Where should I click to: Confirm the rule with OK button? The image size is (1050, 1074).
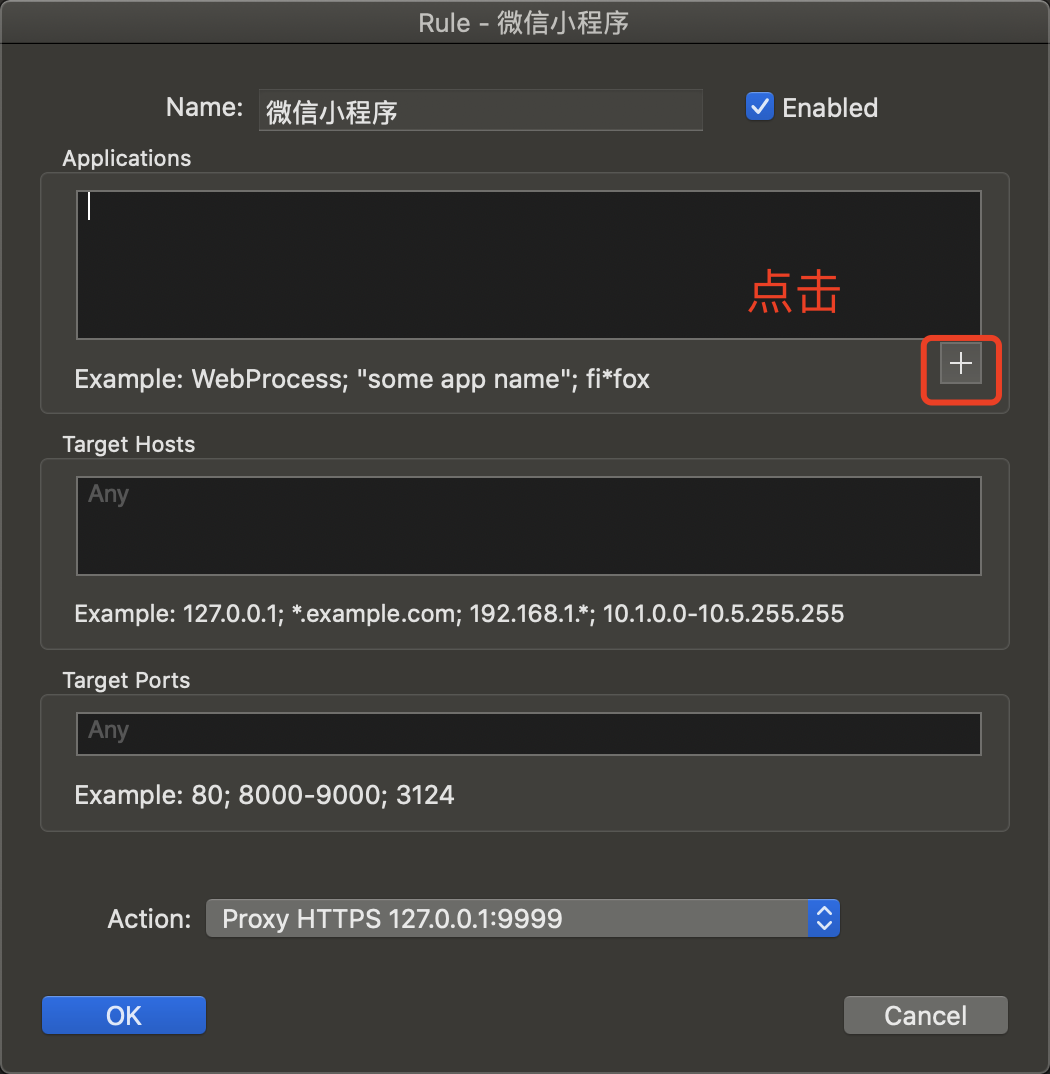coord(124,1015)
